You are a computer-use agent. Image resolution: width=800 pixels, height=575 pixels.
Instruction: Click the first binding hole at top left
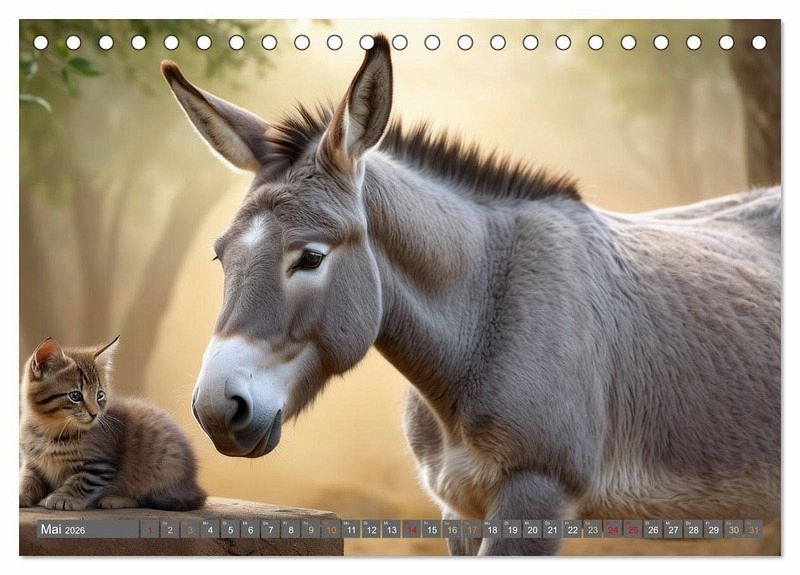click(41, 42)
